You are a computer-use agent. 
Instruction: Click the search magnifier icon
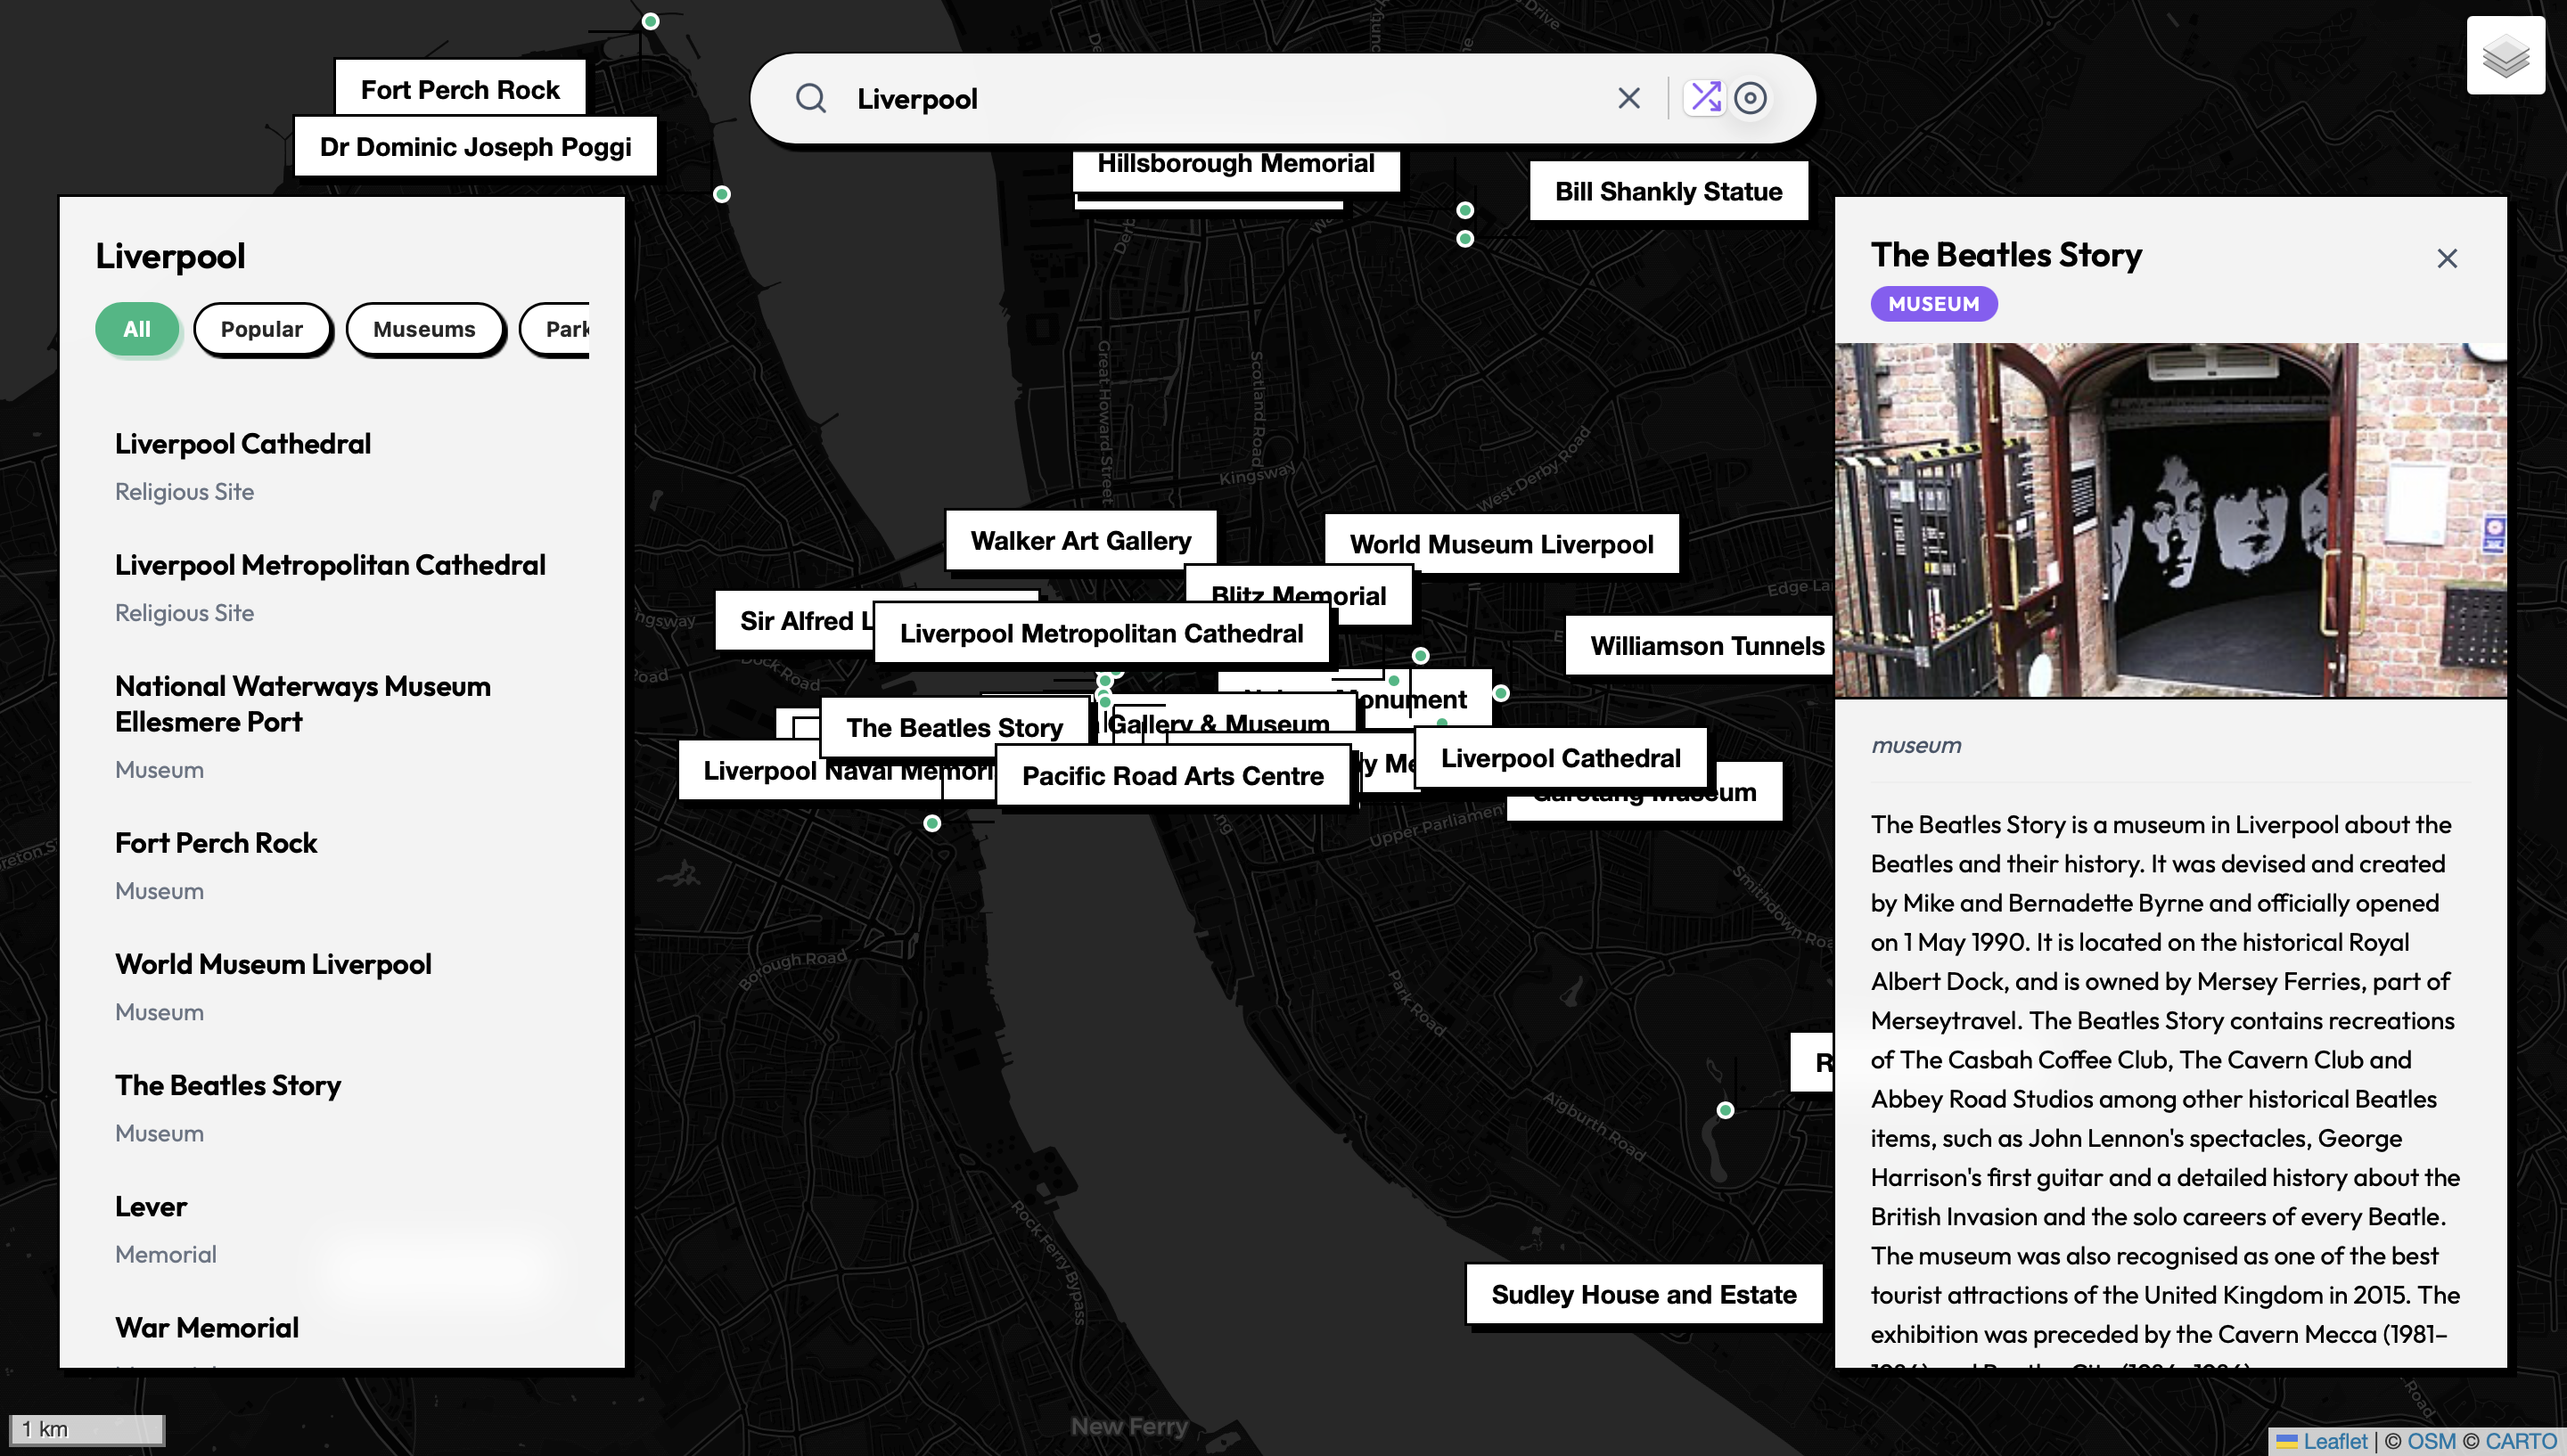coord(810,98)
